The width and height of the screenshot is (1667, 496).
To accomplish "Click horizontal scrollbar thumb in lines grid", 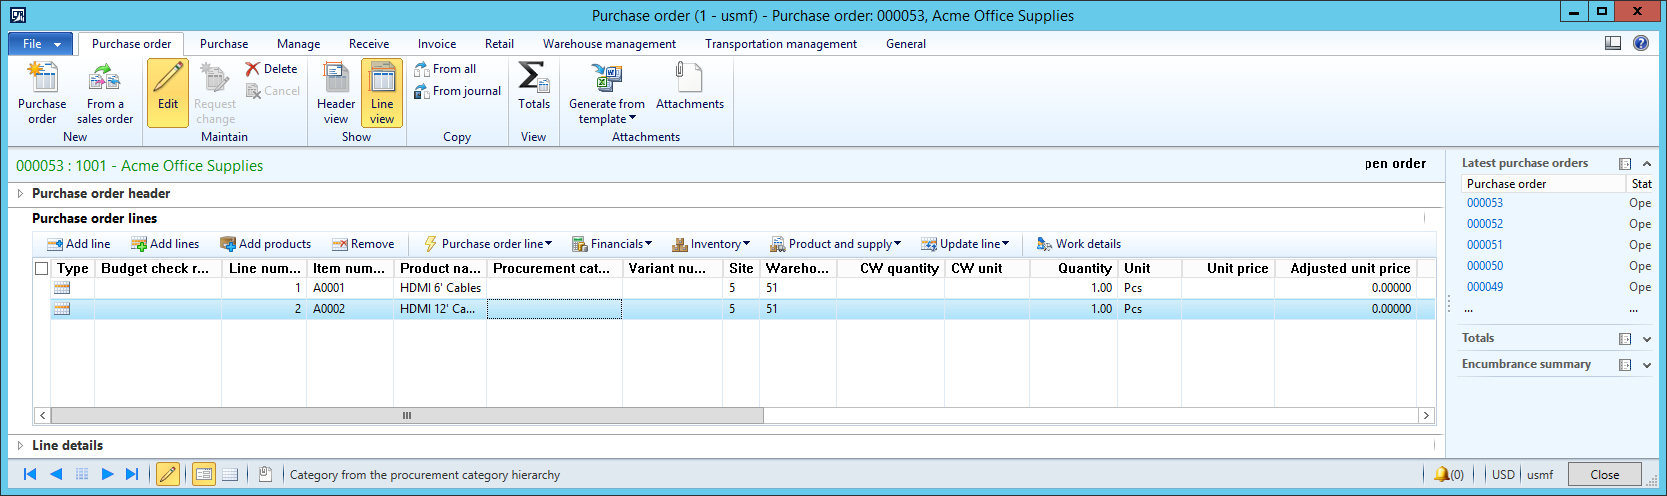I will point(407,416).
